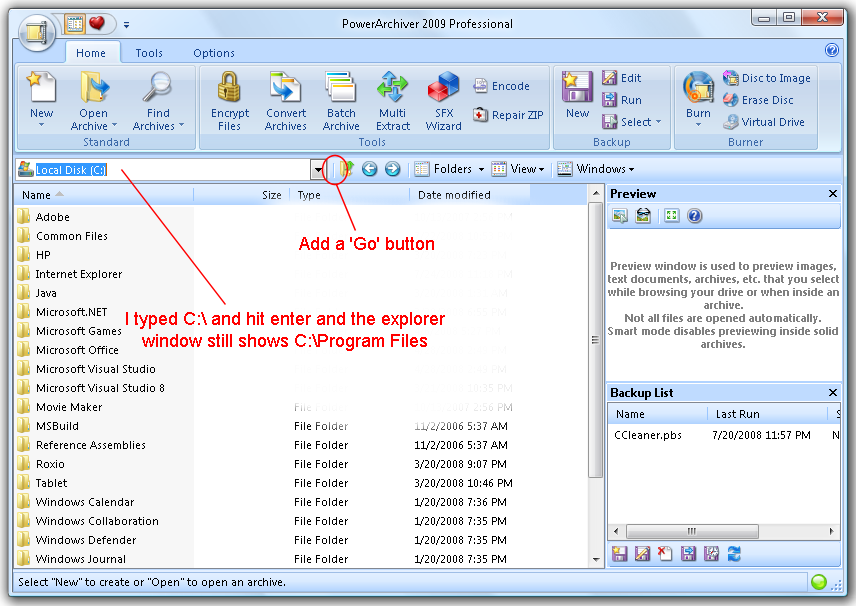Go up one folder level icon
The image size is (856, 606).
pyautogui.click(x=347, y=169)
